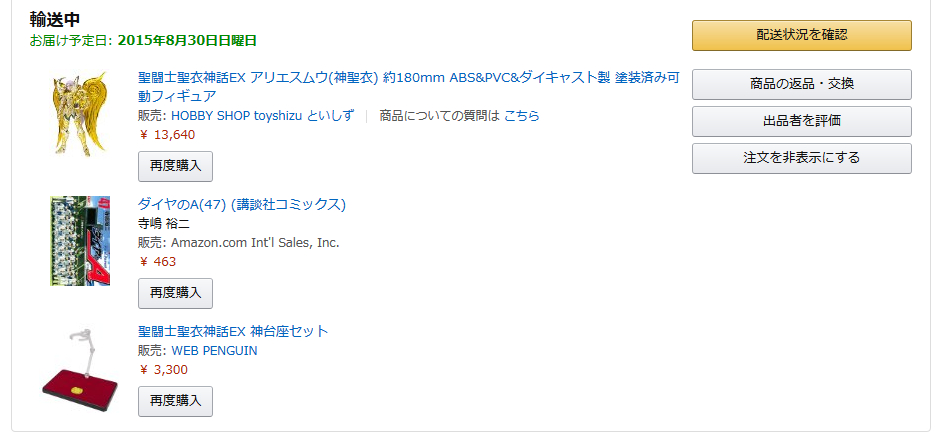The image size is (936, 433).
Task: Click the 配送状況を確認 tracking button
Action: pos(801,35)
